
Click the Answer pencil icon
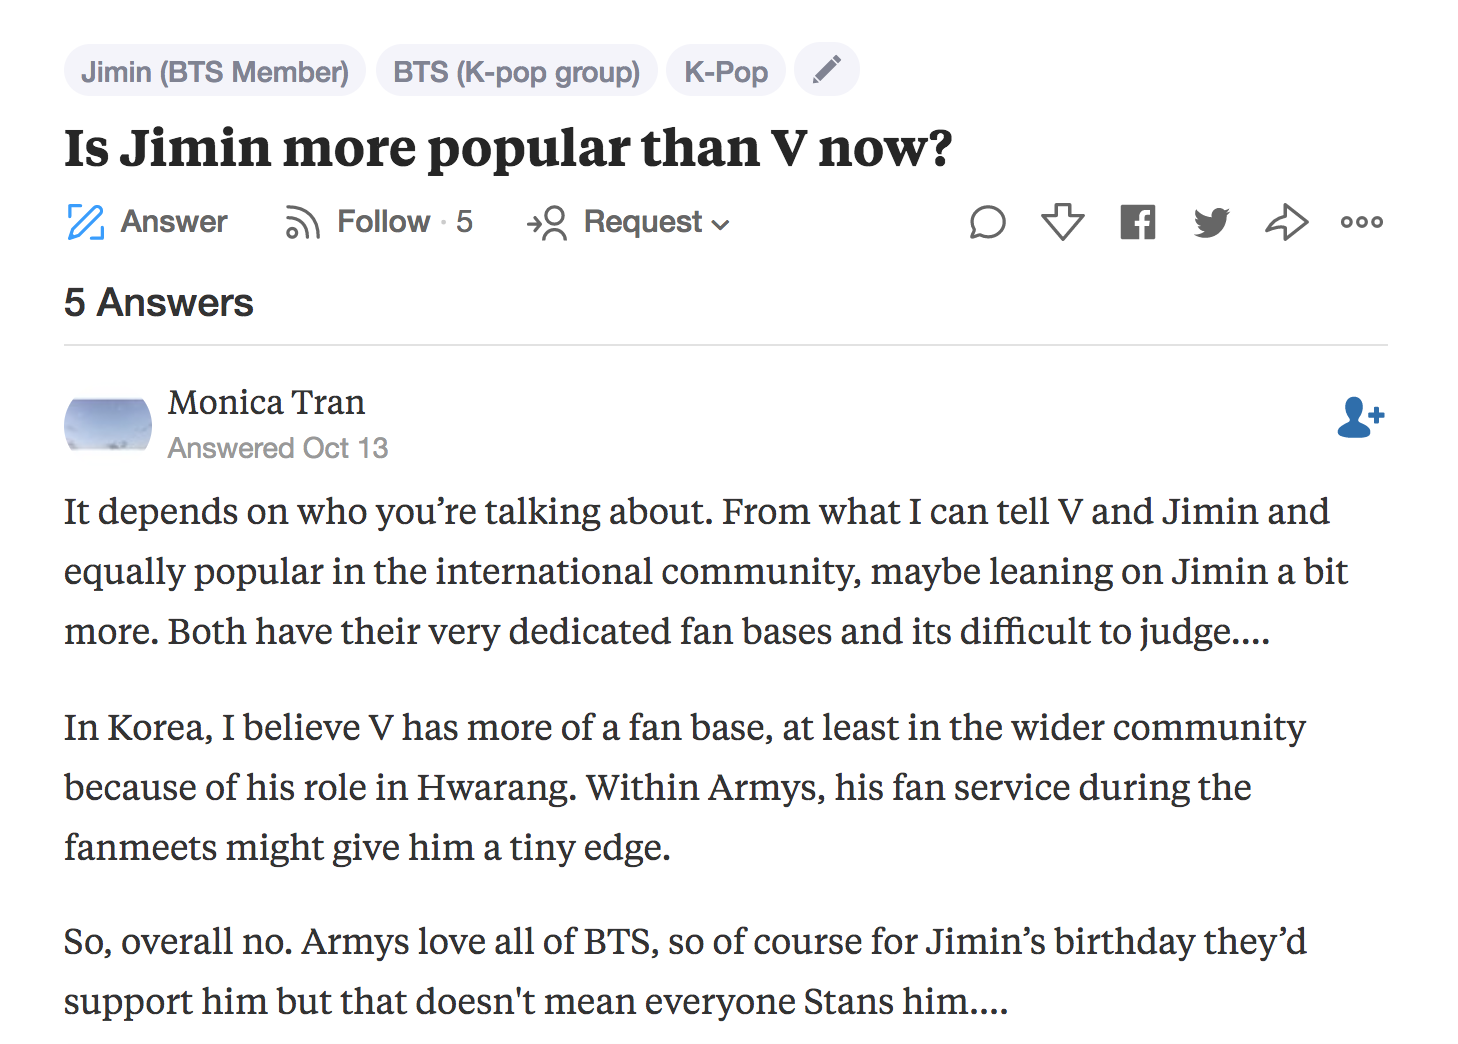(85, 222)
